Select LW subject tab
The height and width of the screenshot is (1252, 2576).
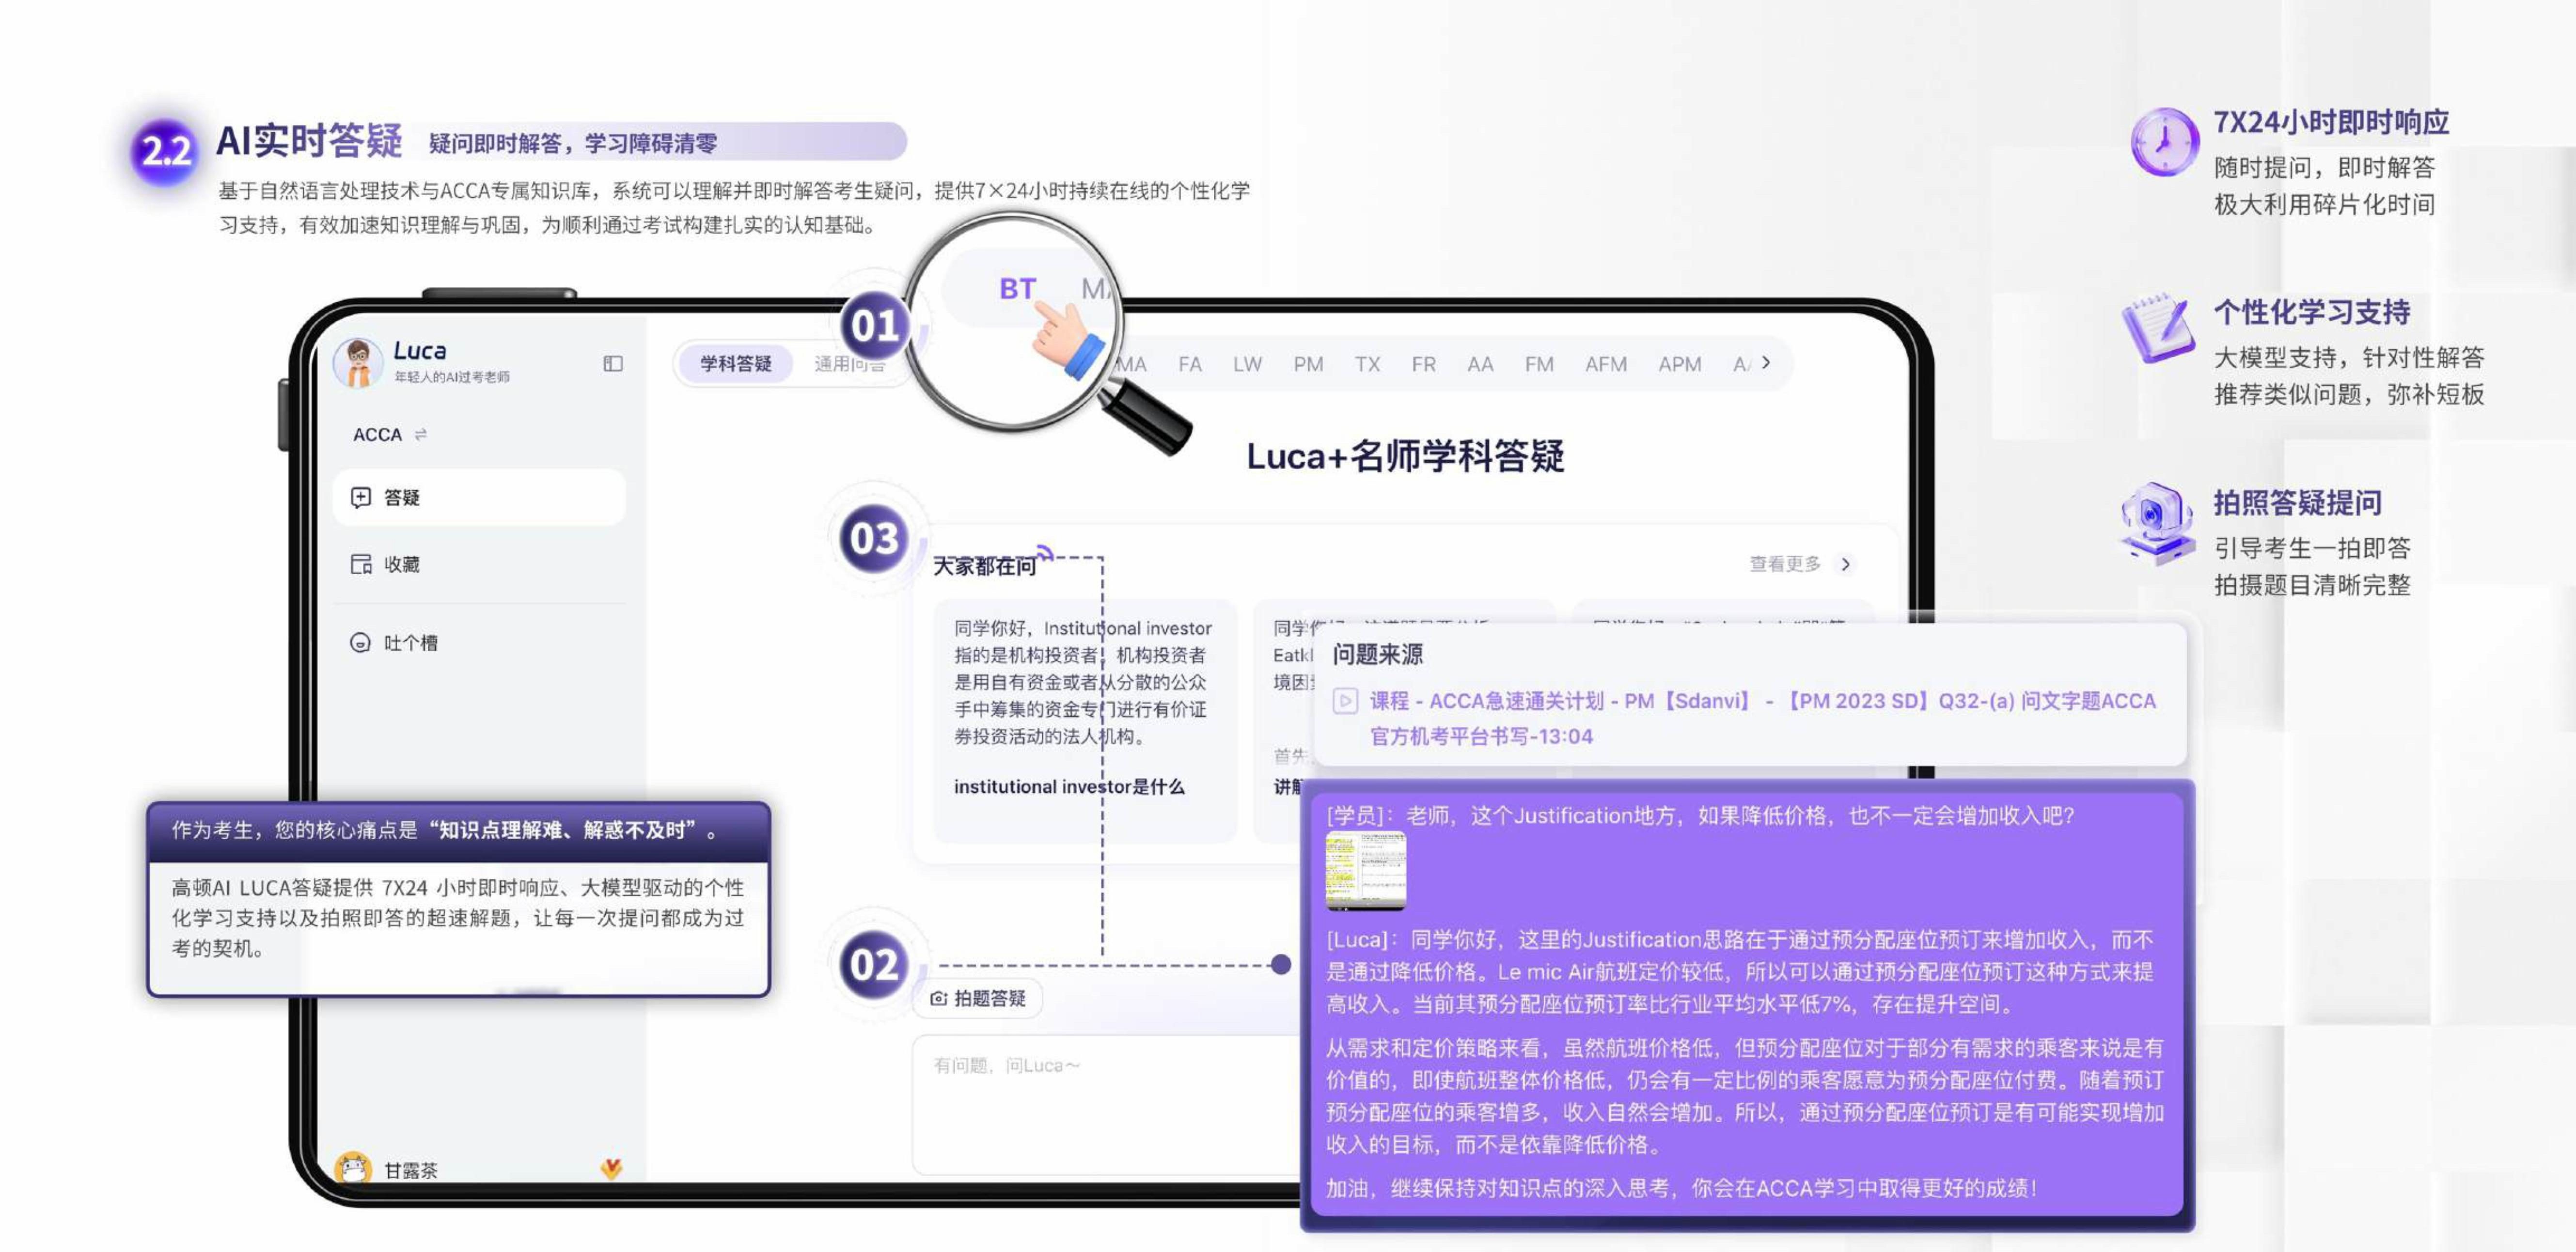pyautogui.click(x=1247, y=364)
